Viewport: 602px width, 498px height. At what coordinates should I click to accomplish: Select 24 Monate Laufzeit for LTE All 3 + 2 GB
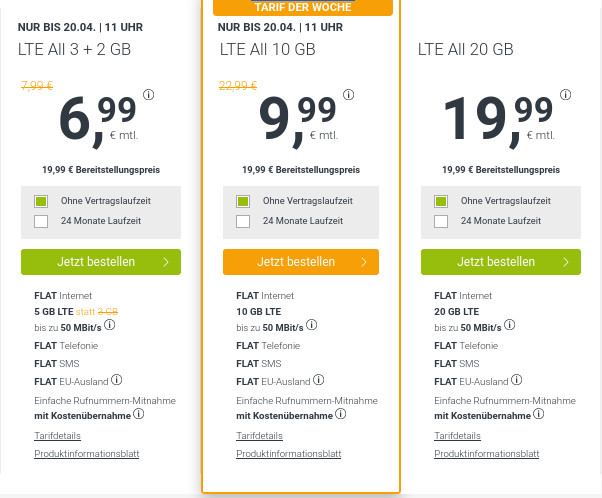pos(41,221)
